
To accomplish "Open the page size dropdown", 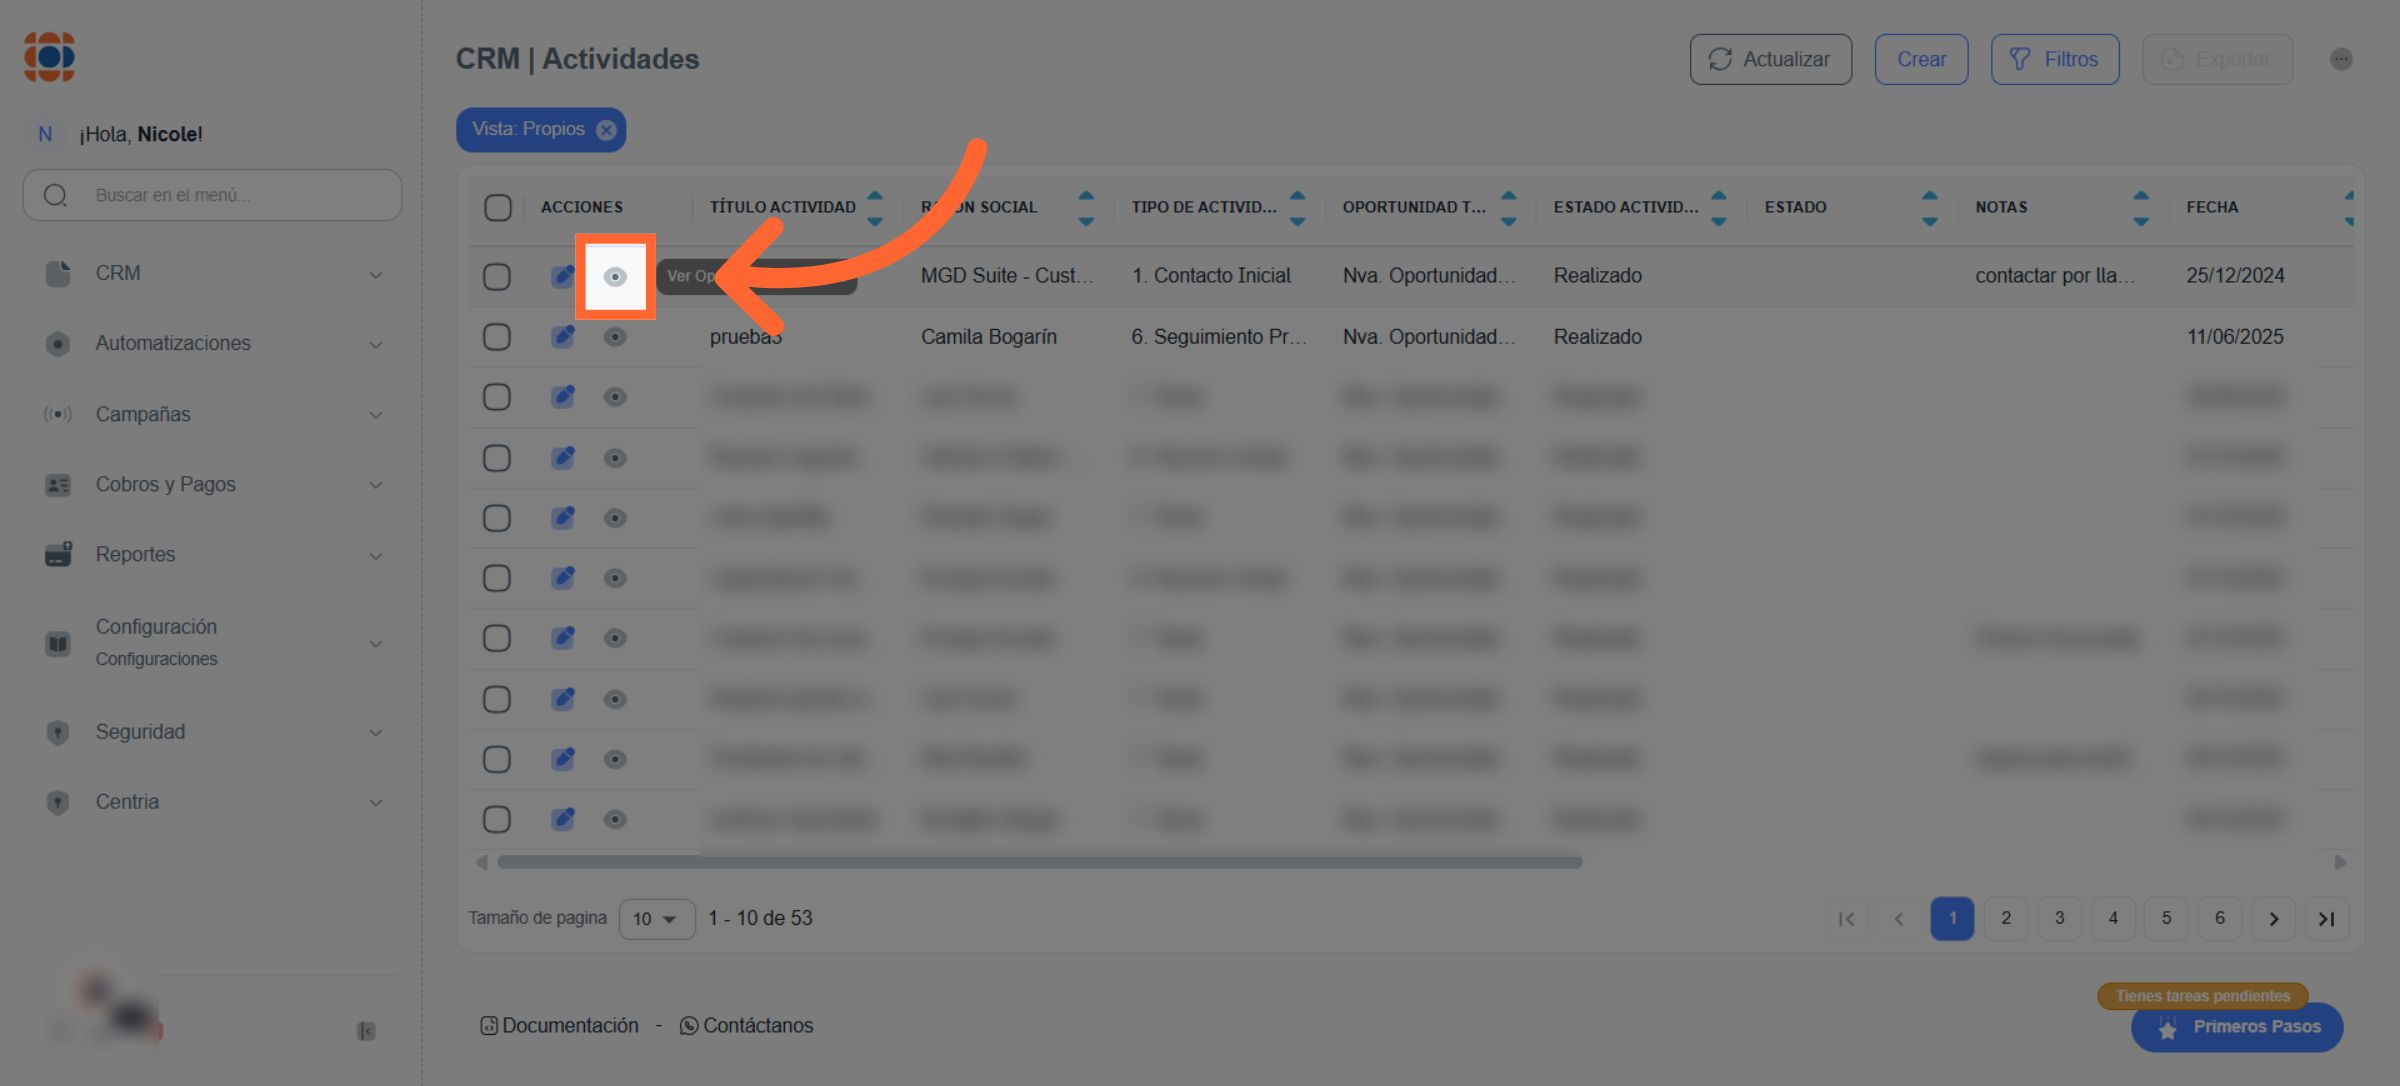I will coord(656,919).
